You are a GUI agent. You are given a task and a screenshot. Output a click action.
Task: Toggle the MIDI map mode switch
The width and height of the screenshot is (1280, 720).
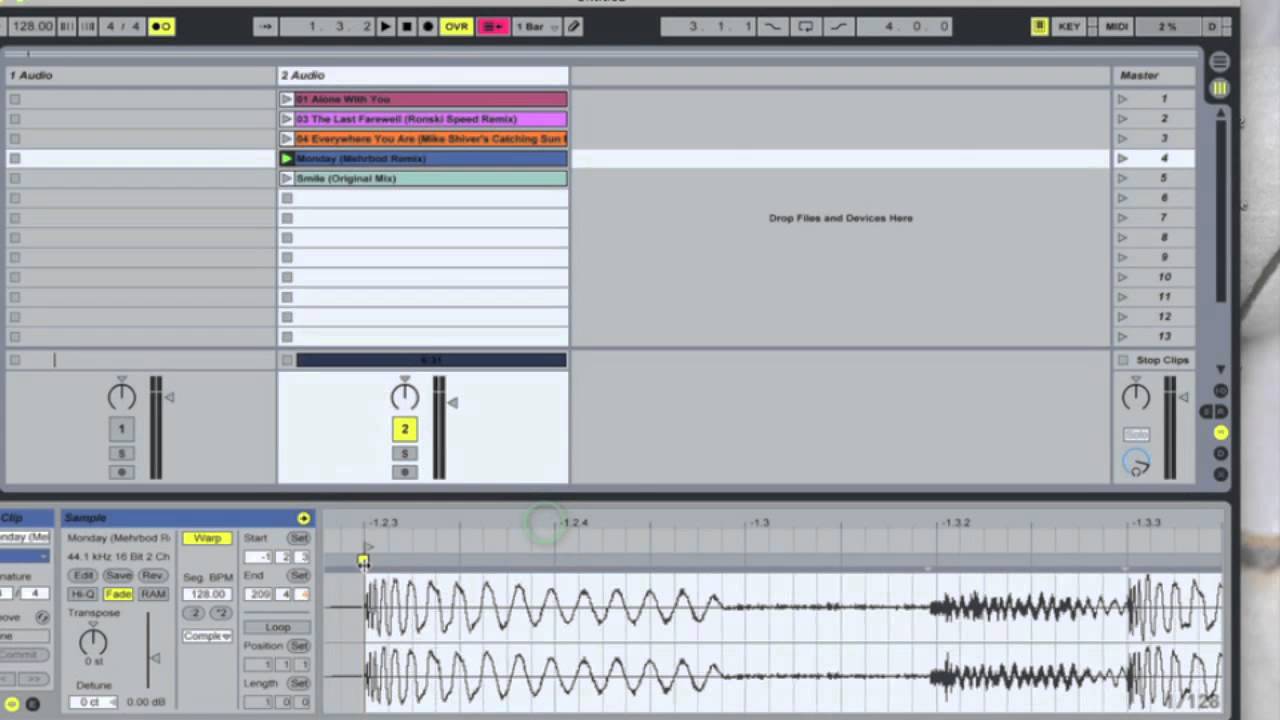tap(1117, 27)
